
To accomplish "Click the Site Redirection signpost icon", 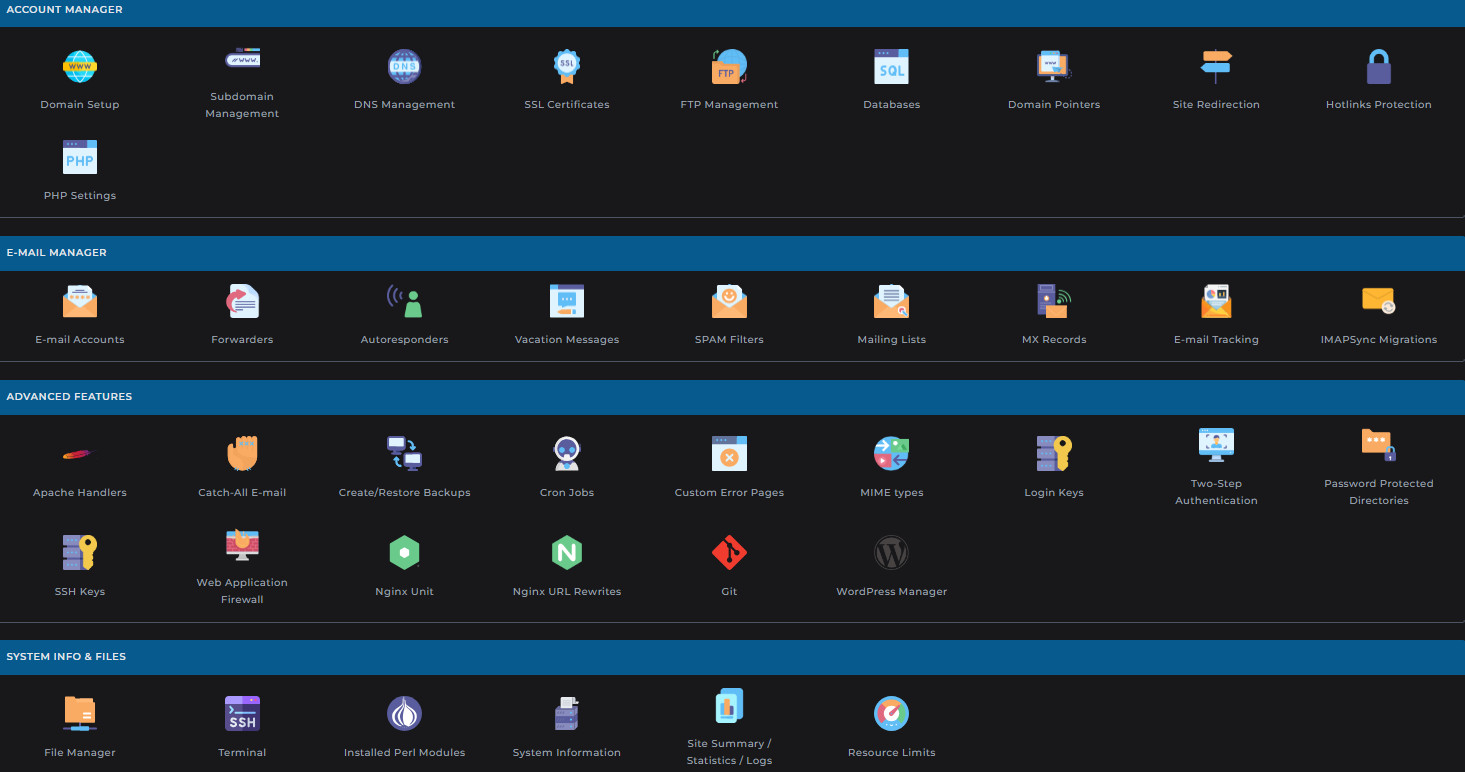I will [1216, 67].
